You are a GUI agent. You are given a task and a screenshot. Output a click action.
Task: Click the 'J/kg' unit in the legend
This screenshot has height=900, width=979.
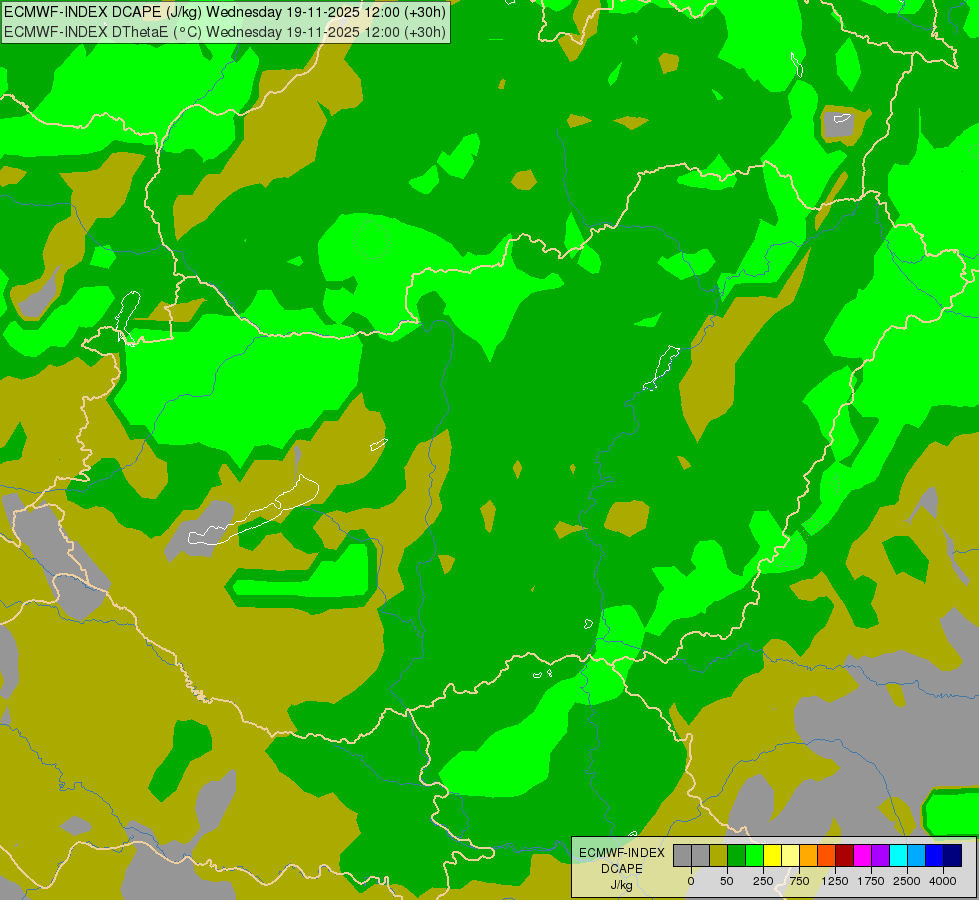(x=622, y=886)
